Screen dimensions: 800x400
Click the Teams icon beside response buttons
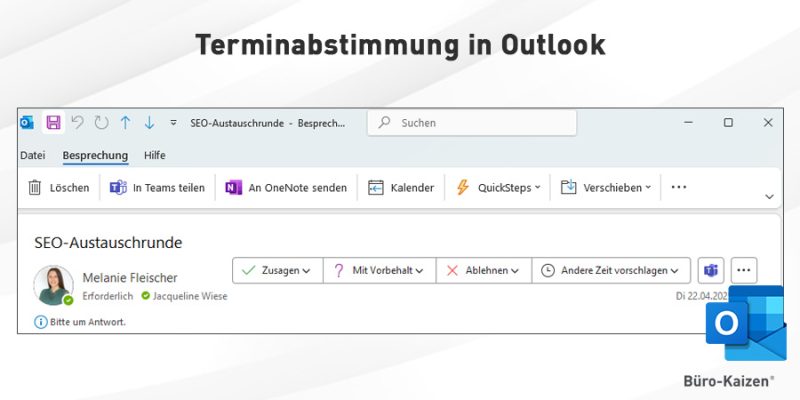711,270
